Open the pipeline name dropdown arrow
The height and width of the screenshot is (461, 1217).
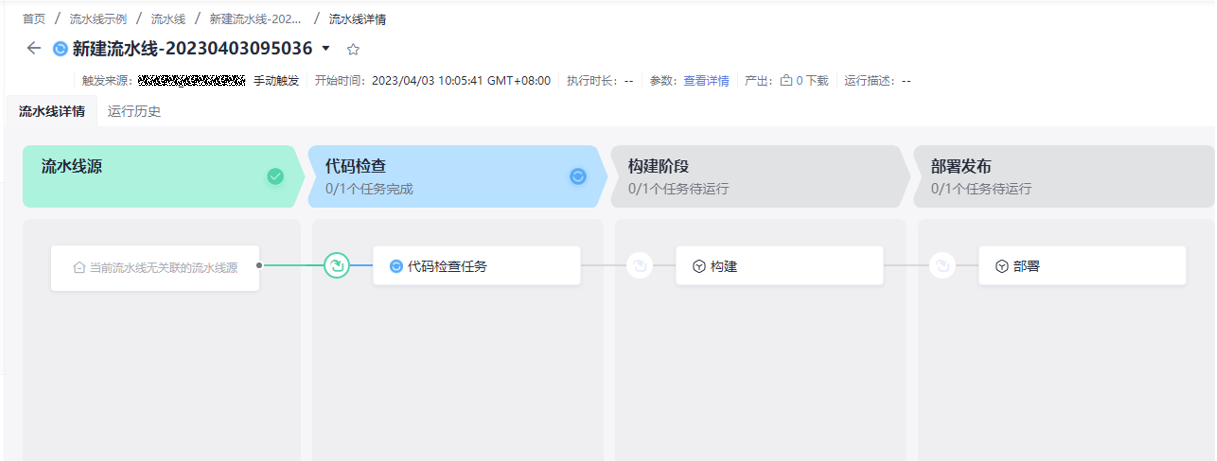pyautogui.click(x=326, y=48)
